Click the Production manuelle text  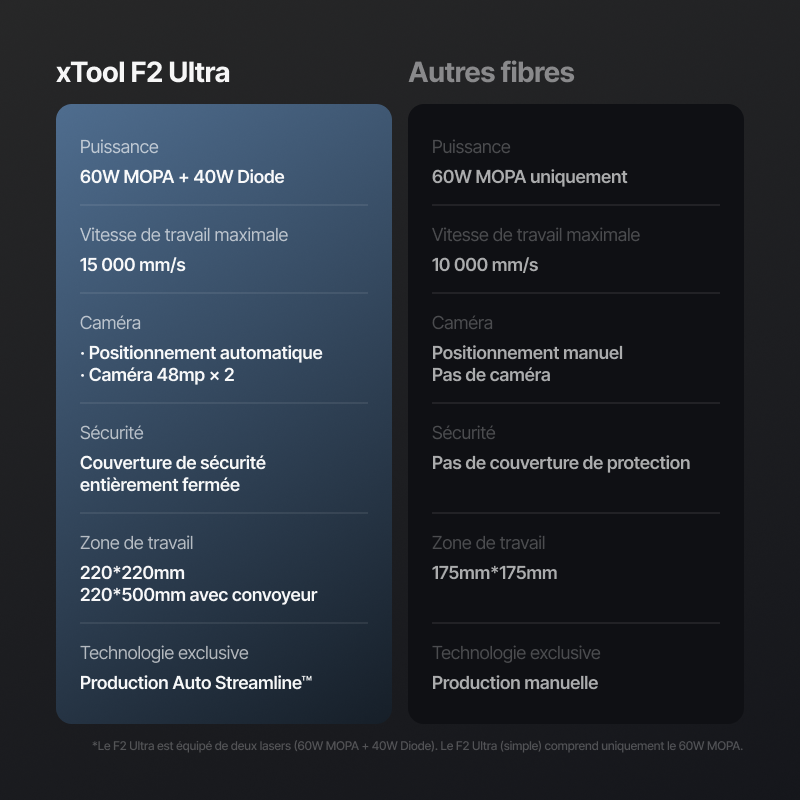point(515,683)
